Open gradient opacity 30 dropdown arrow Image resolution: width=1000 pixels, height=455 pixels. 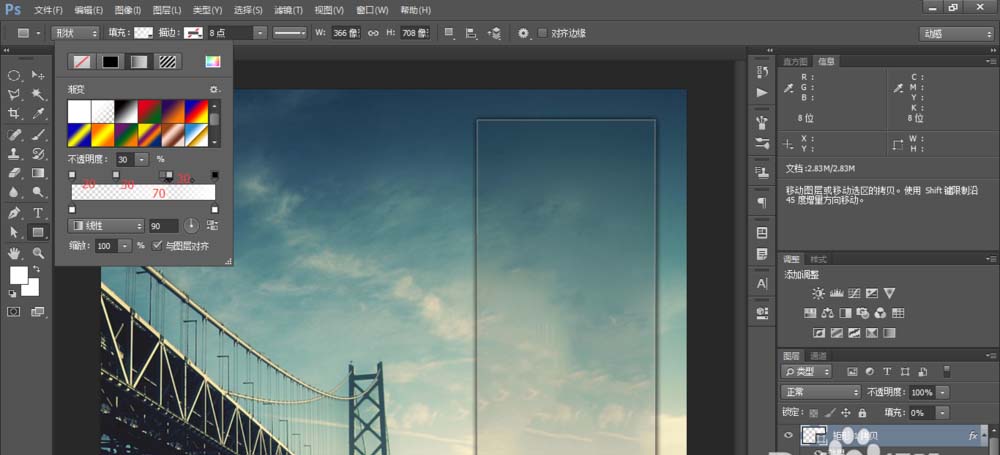click(142, 159)
